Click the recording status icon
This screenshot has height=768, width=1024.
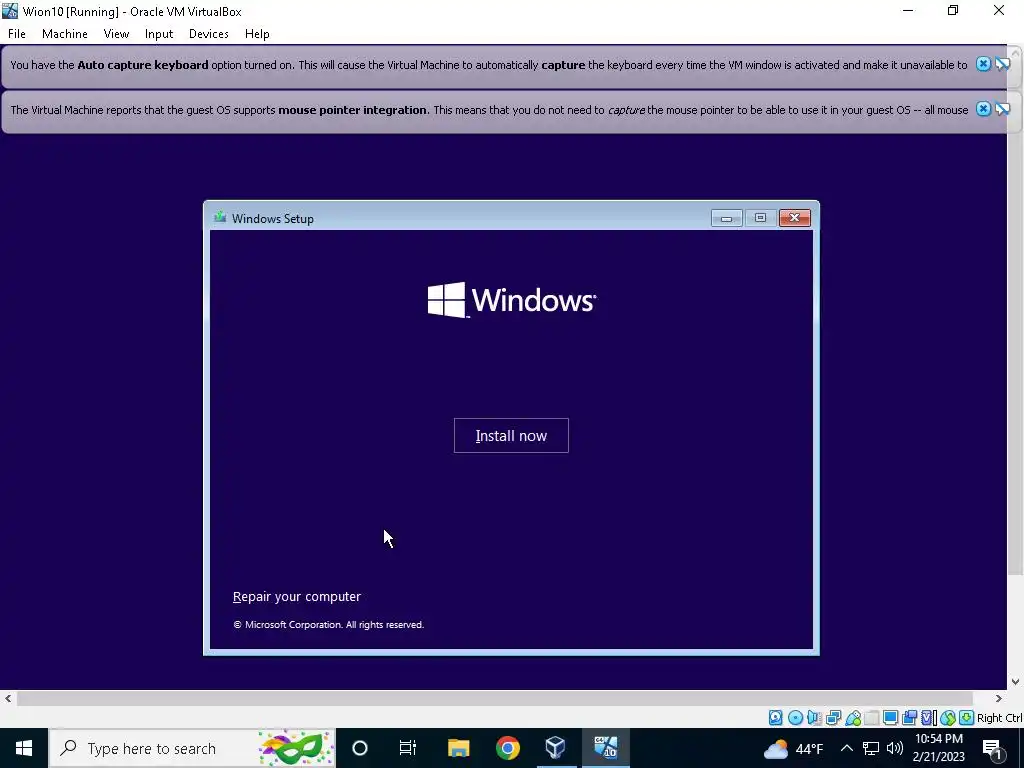tap(909, 718)
